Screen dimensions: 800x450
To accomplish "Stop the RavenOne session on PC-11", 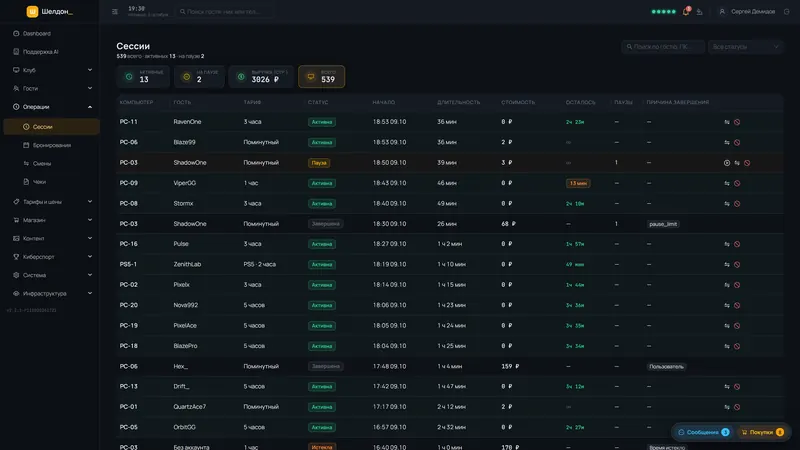I will click(737, 122).
